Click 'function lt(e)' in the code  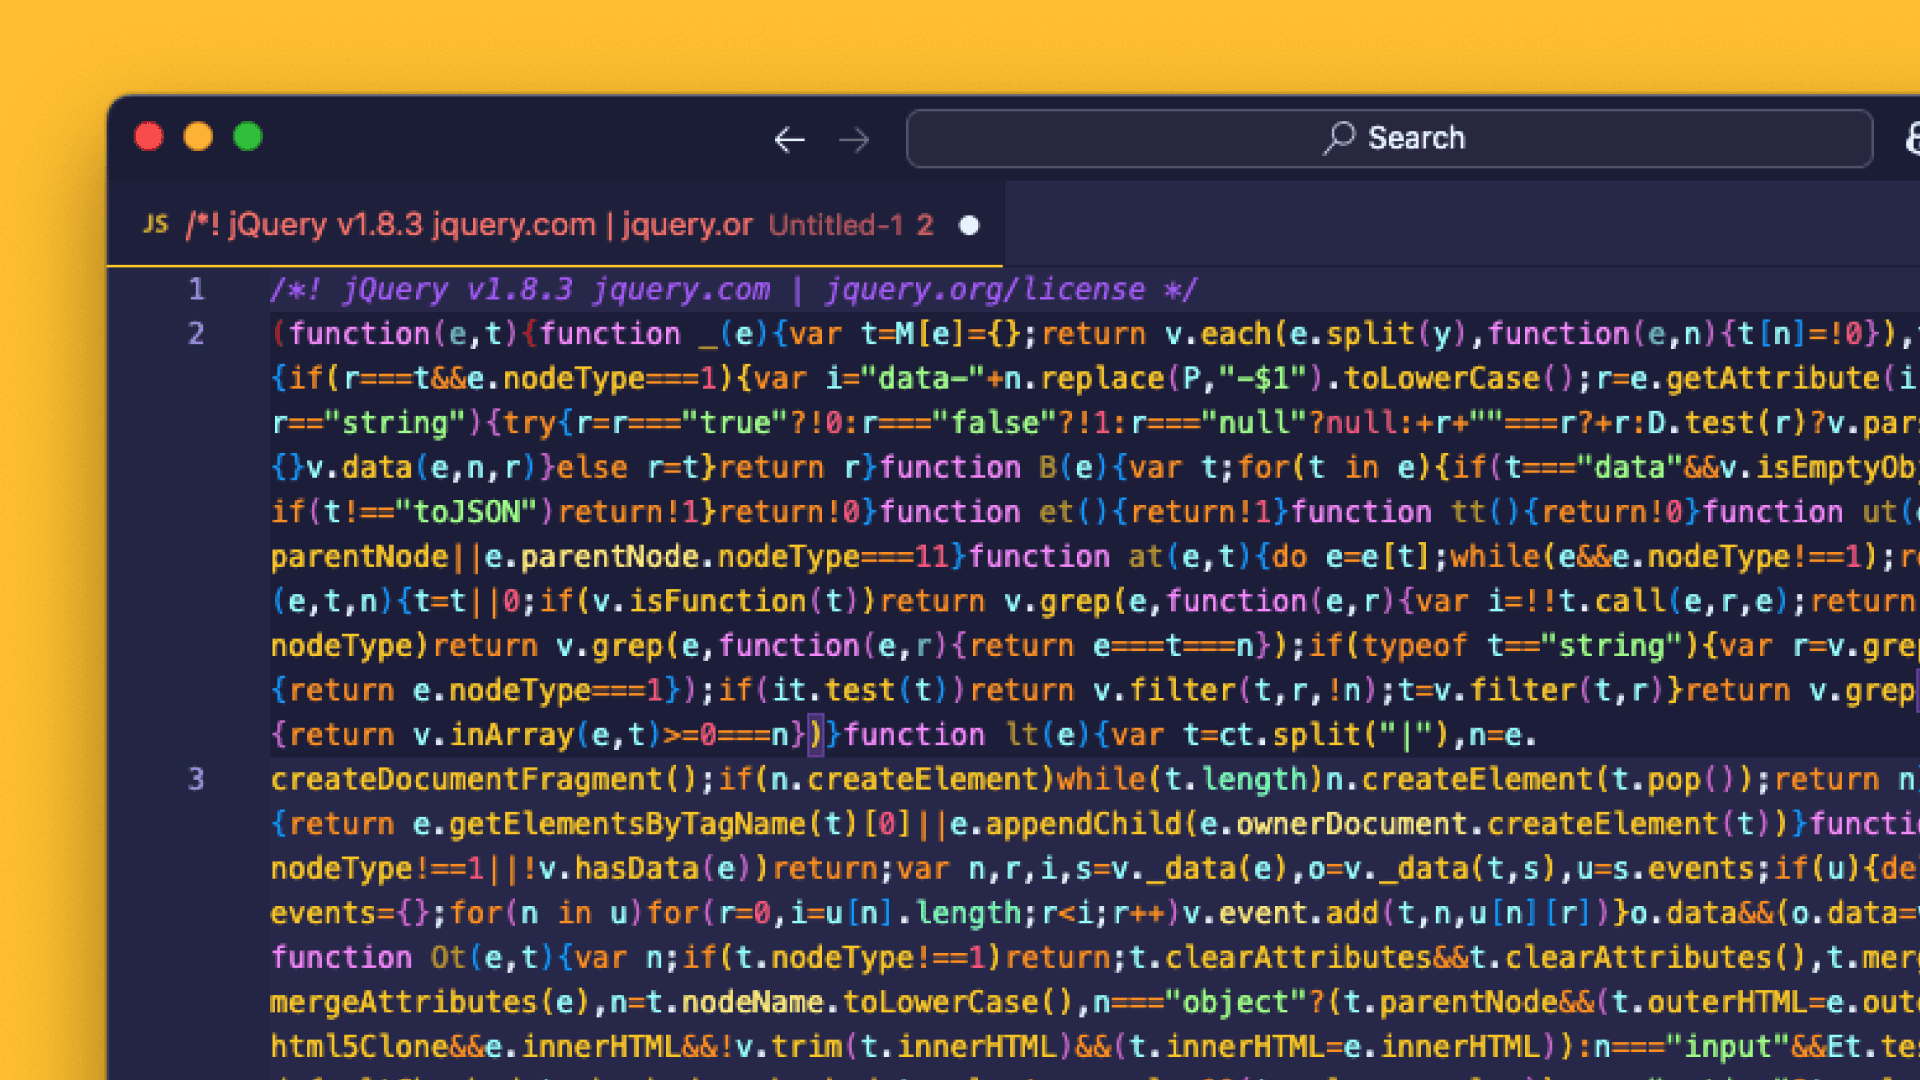[968, 735]
